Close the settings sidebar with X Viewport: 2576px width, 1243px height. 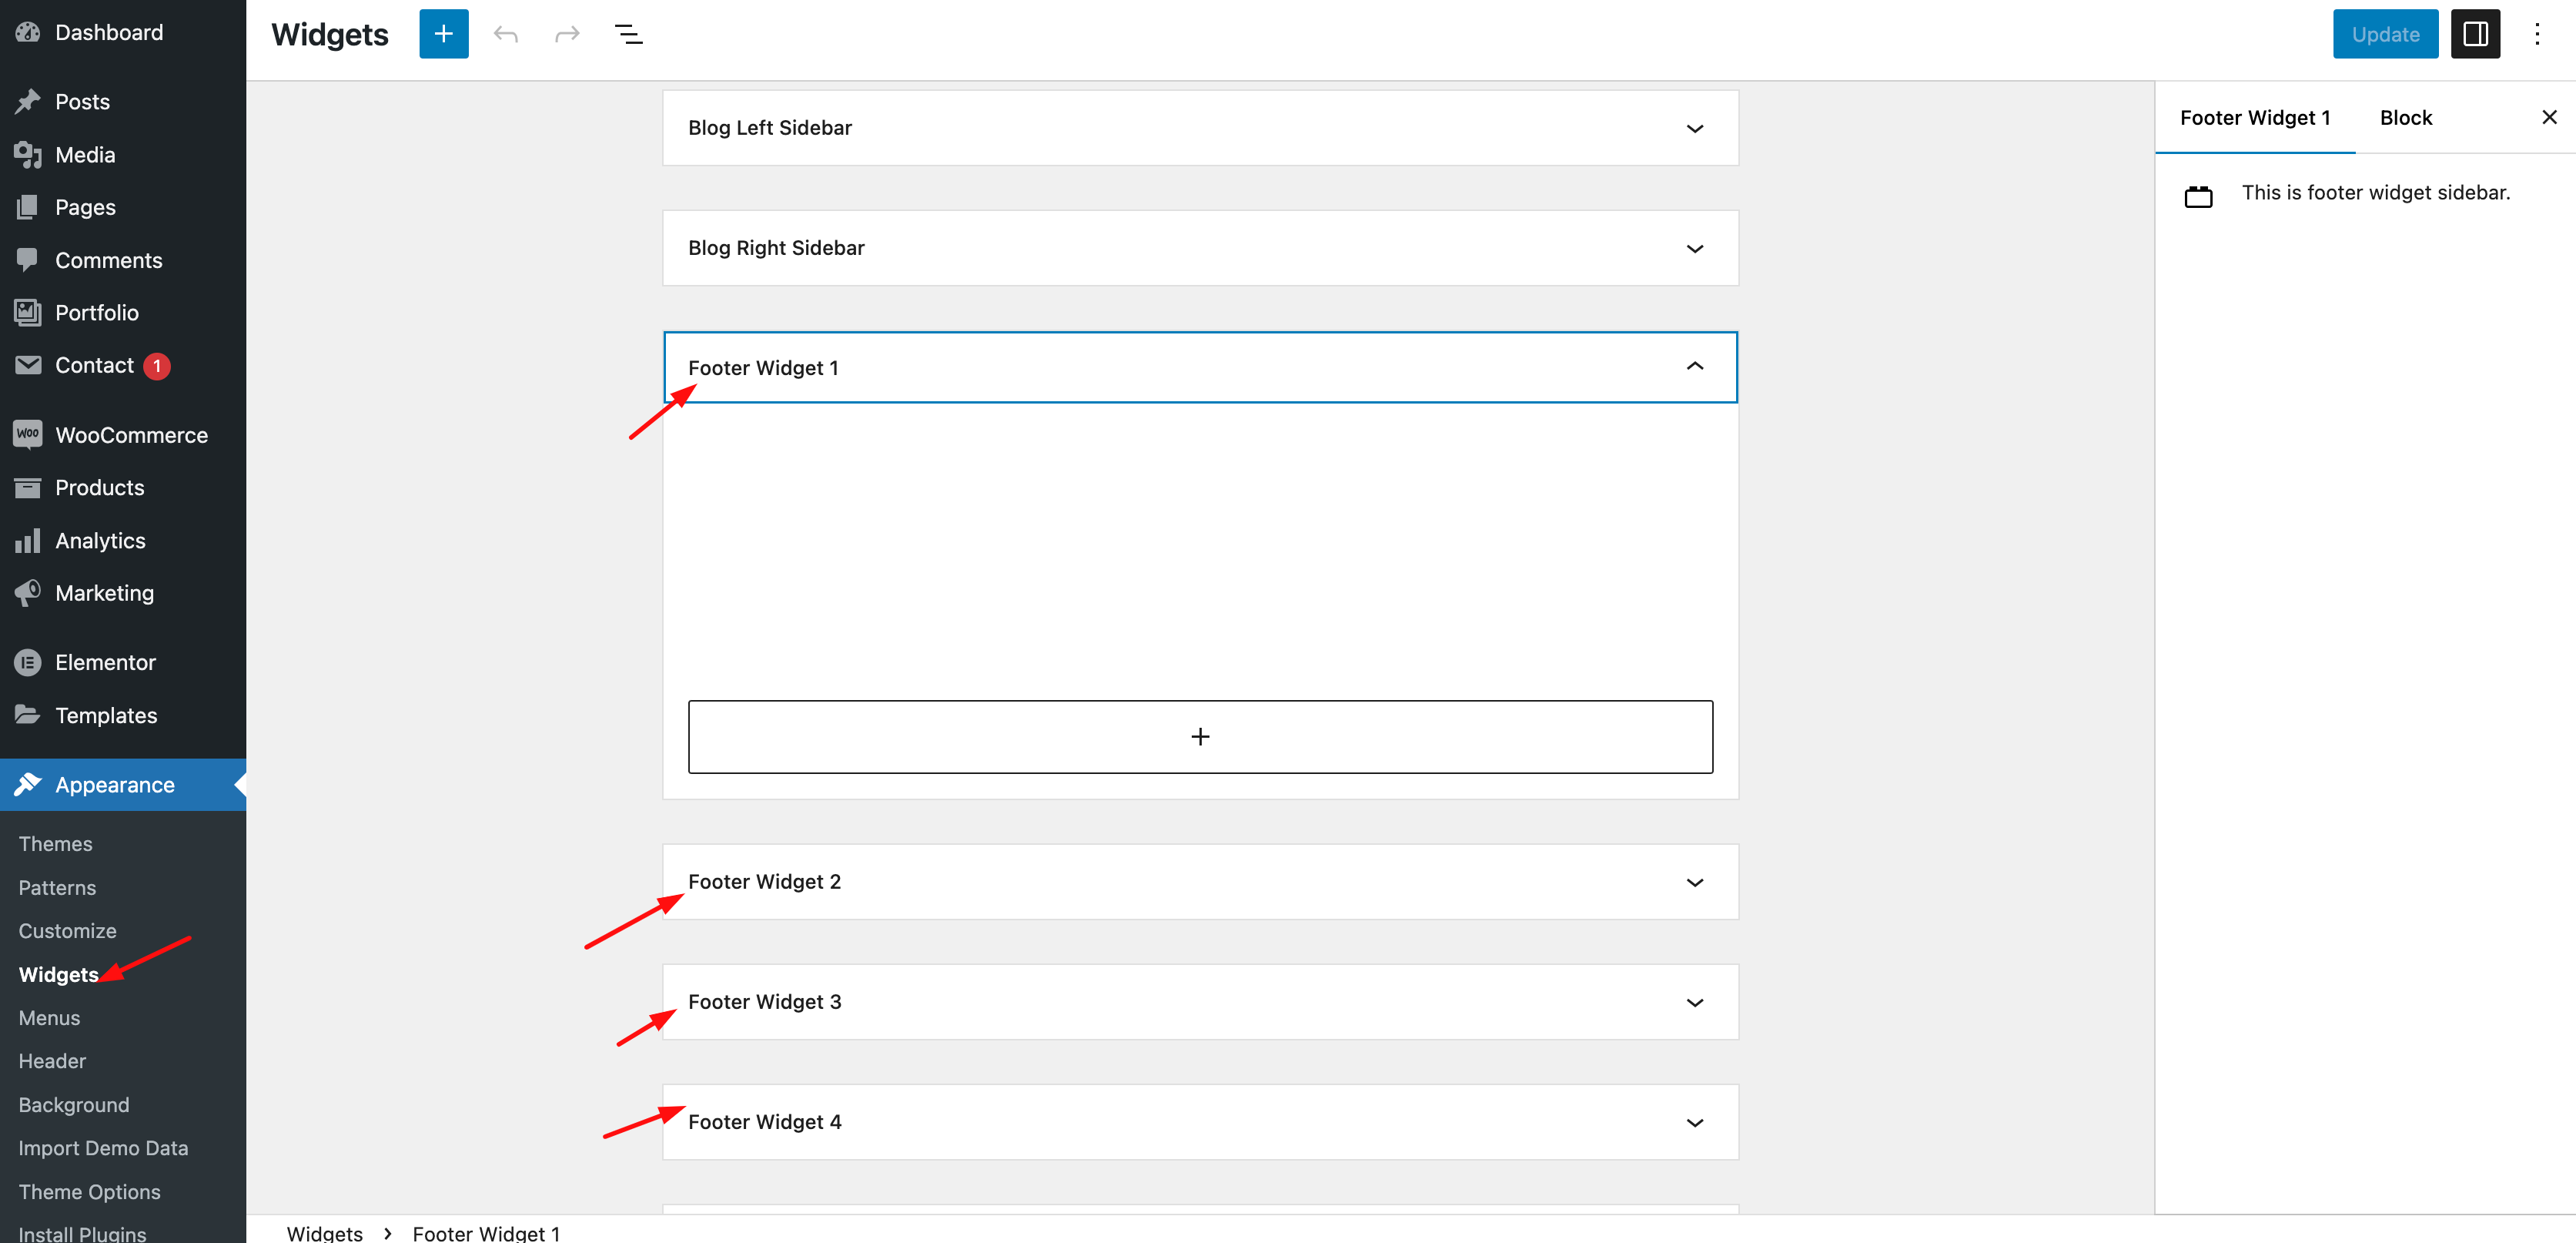tap(2549, 117)
